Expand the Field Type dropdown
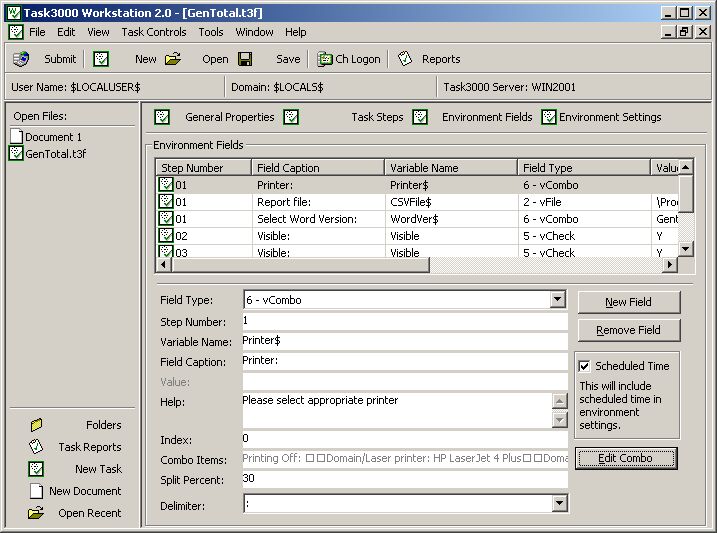 tap(557, 300)
